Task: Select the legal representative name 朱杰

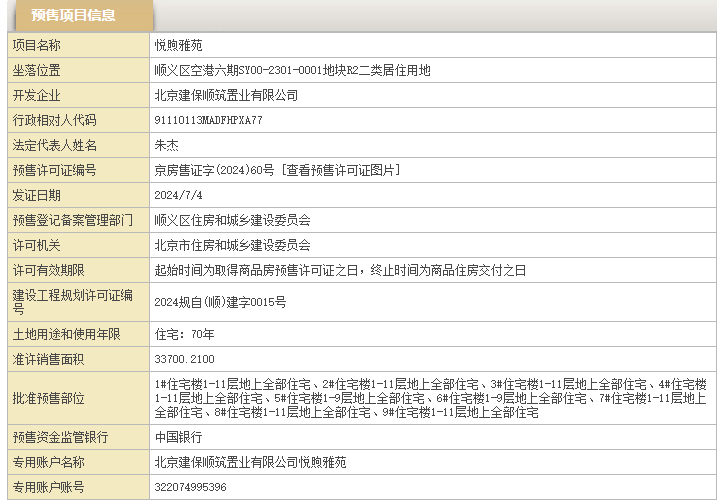Action: tap(166, 145)
